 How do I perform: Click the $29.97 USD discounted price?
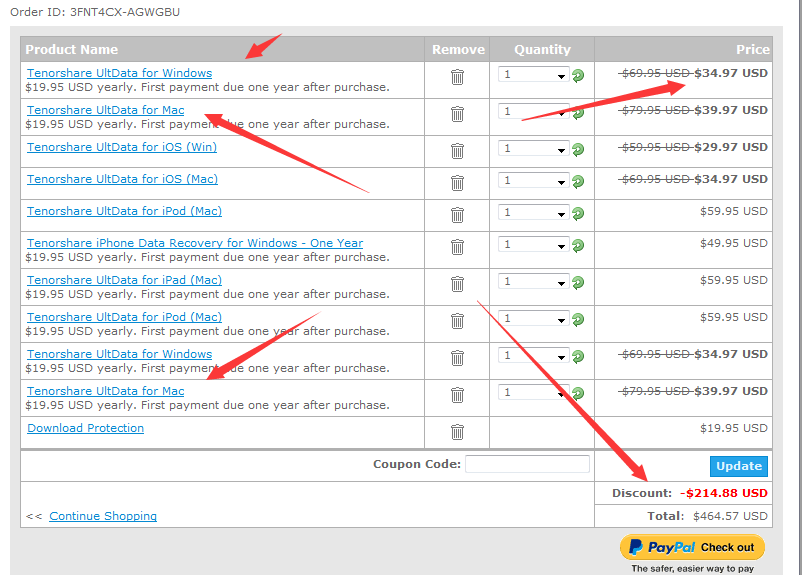coord(731,147)
